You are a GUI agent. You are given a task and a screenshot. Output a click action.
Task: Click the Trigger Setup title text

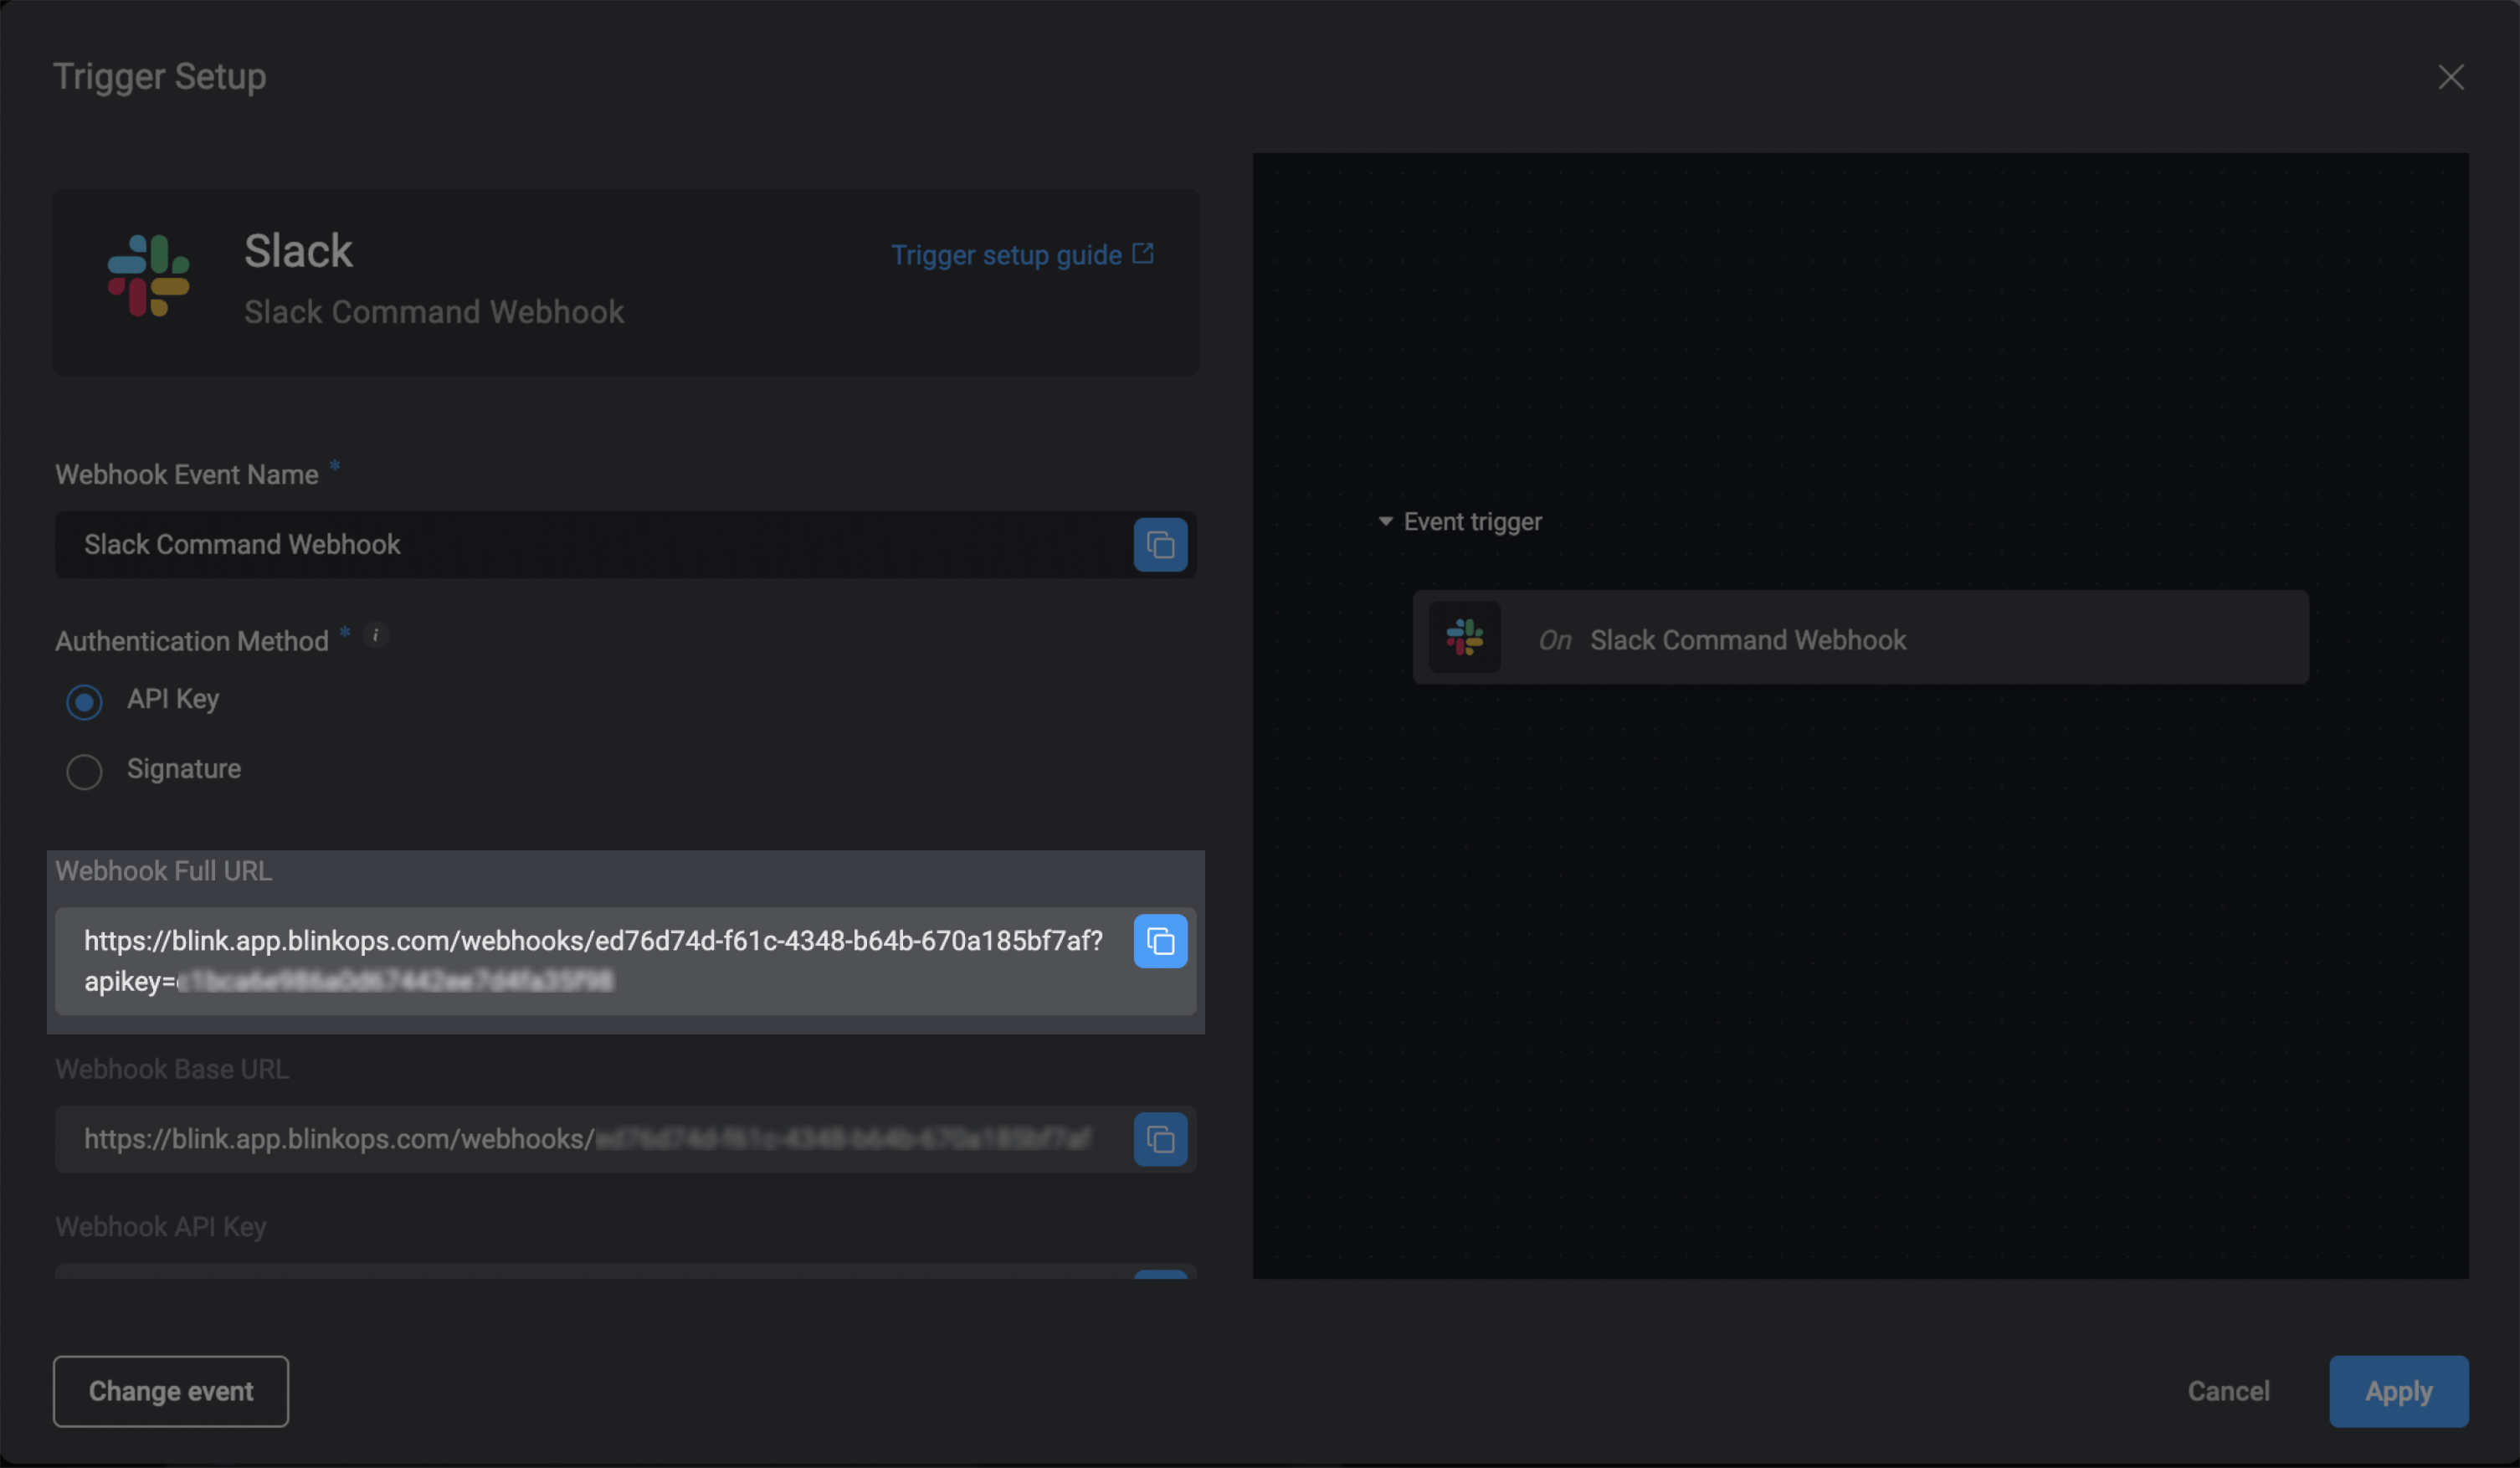click(160, 77)
